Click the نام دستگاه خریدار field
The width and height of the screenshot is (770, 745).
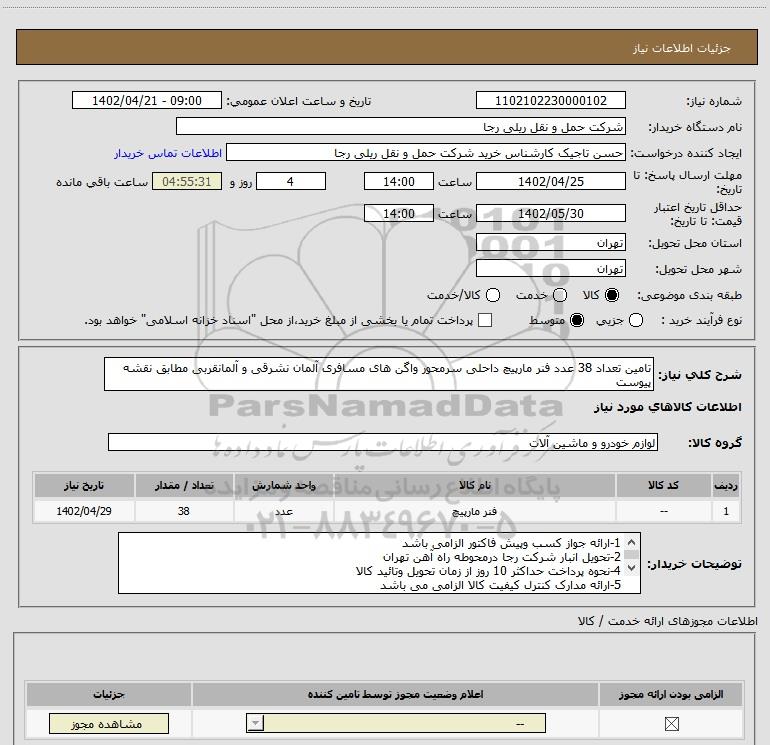click(x=401, y=126)
